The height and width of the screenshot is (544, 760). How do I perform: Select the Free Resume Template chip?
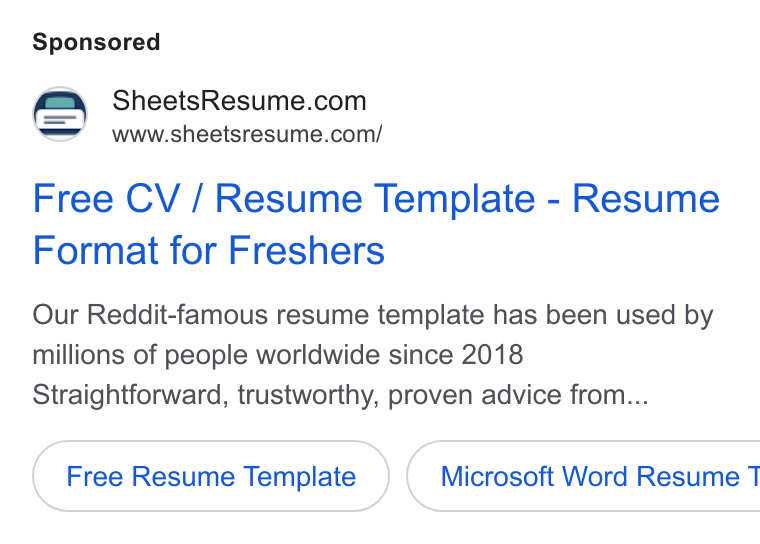[211, 476]
